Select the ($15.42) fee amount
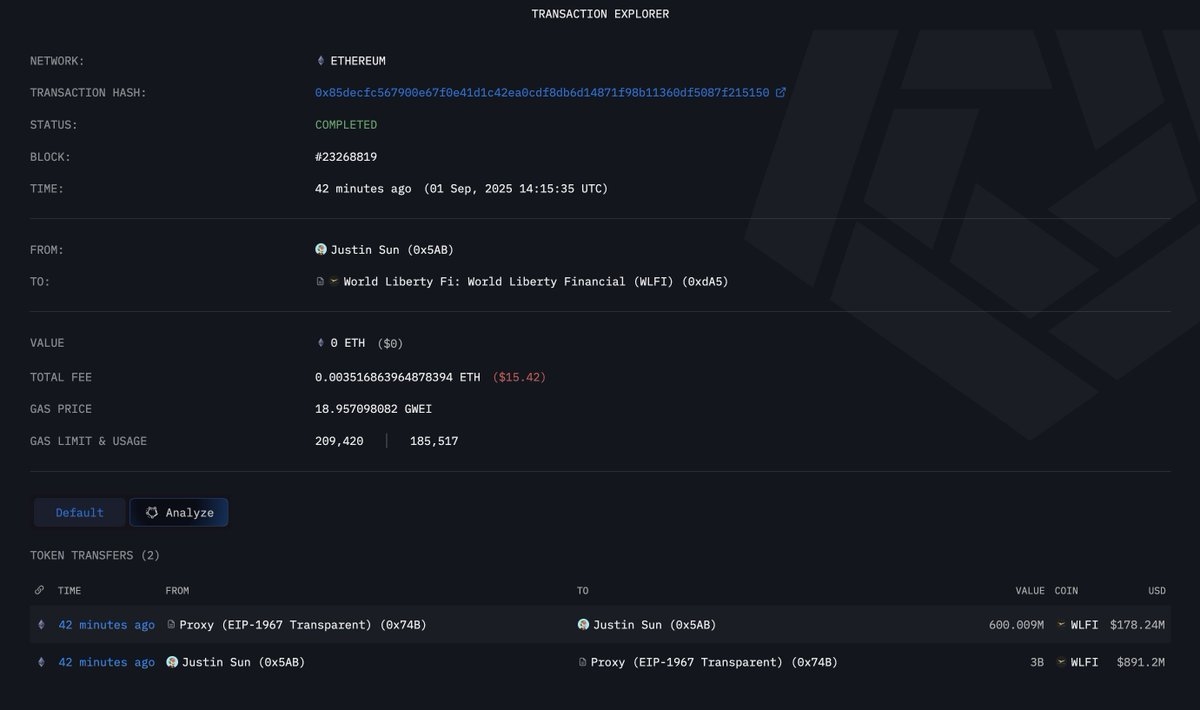Viewport: 1200px width, 710px height. (x=519, y=377)
